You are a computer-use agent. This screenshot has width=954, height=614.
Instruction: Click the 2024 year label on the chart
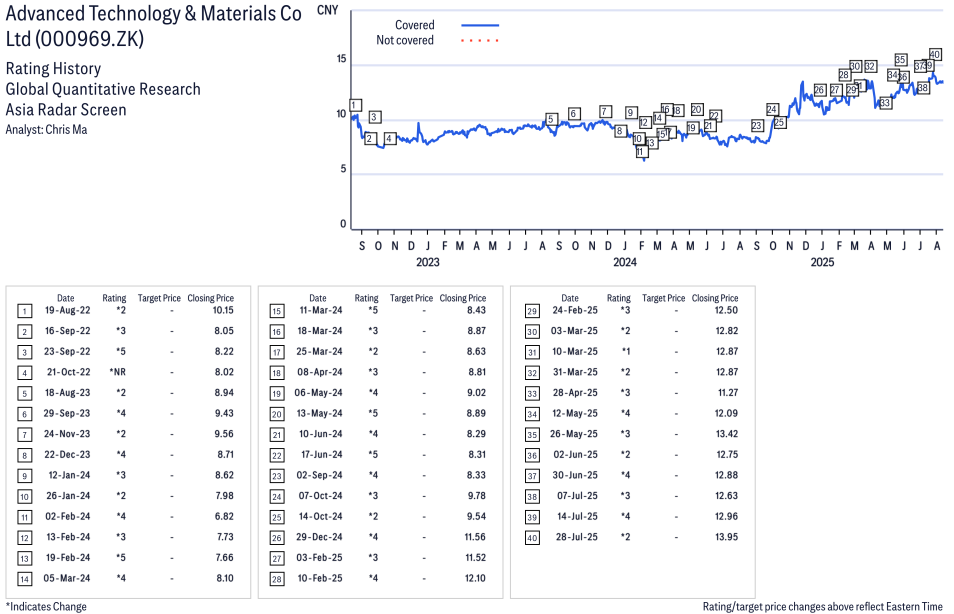coord(625,262)
